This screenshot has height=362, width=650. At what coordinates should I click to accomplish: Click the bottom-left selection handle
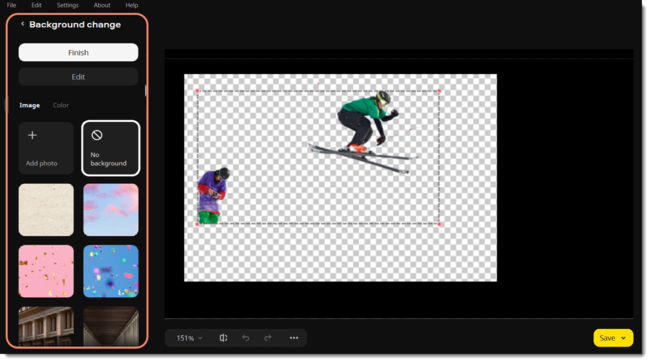tap(197, 224)
